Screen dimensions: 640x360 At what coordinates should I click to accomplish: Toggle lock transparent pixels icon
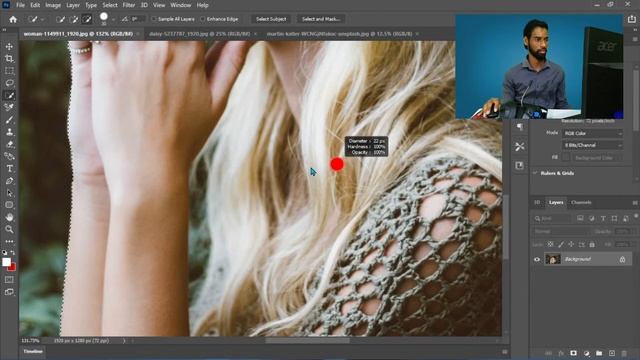551,244
